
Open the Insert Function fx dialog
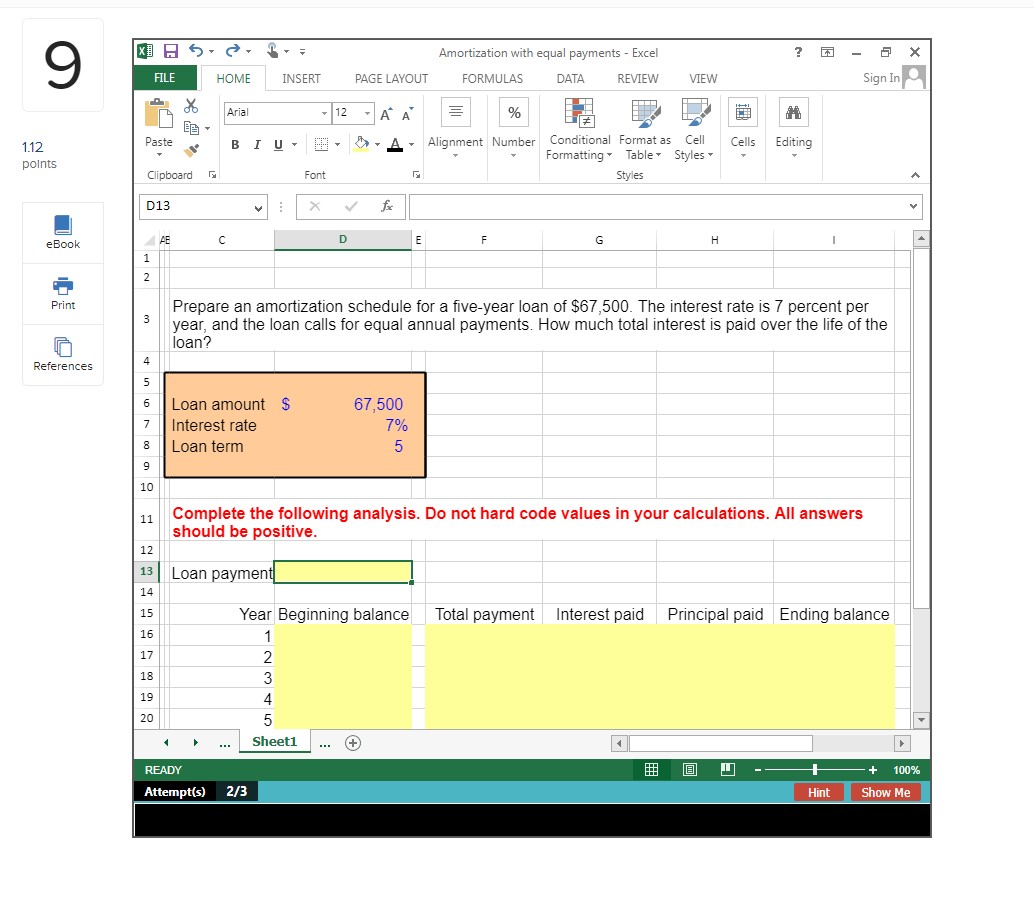[386, 207]
